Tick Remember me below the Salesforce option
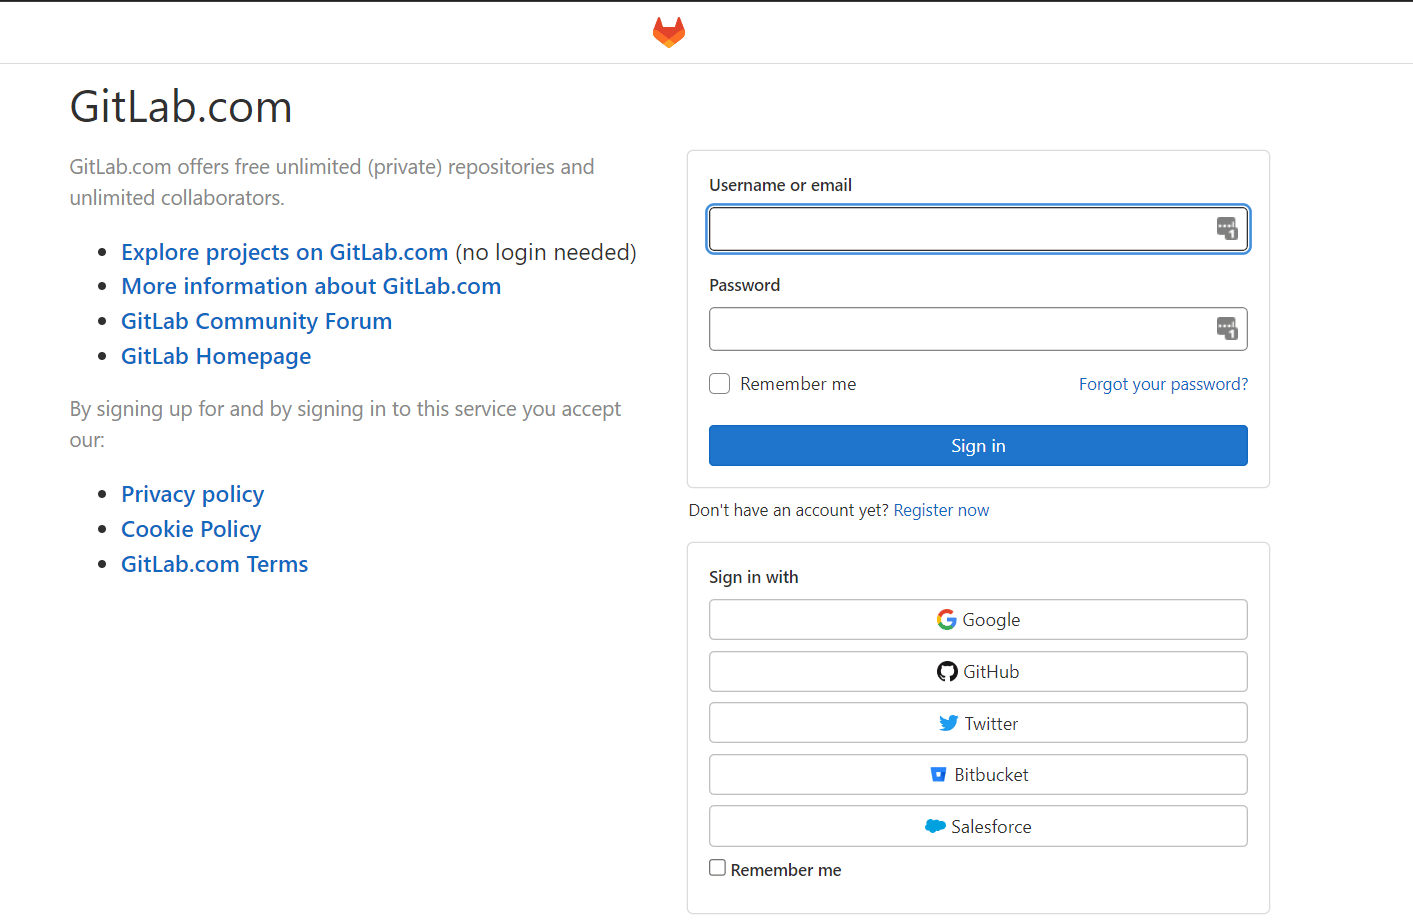This screenshot has height=922, width=1413. tap(717, 868)
